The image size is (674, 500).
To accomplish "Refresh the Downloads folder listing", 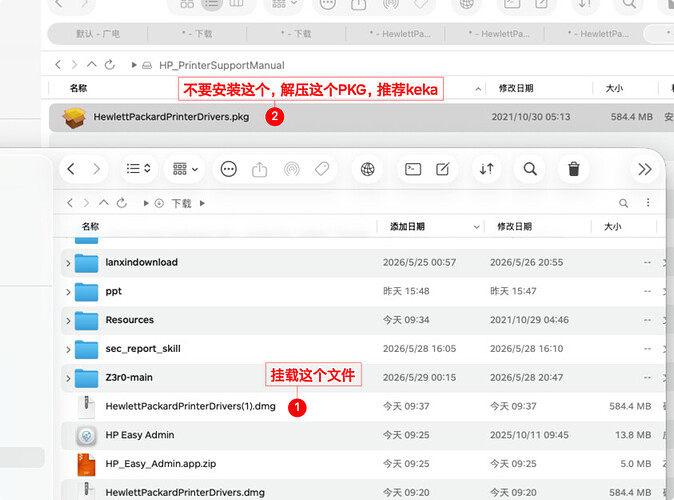I will (x=122, y=203).
